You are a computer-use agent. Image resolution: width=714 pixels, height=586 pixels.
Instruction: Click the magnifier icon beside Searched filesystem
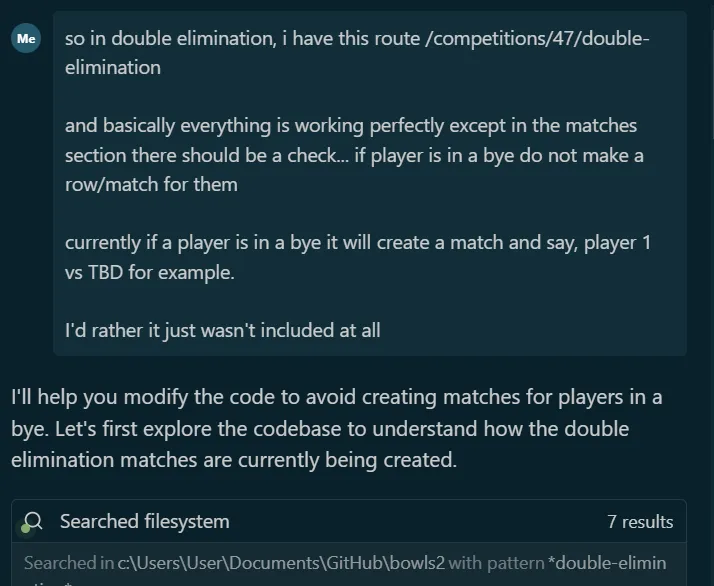(33, 521)
